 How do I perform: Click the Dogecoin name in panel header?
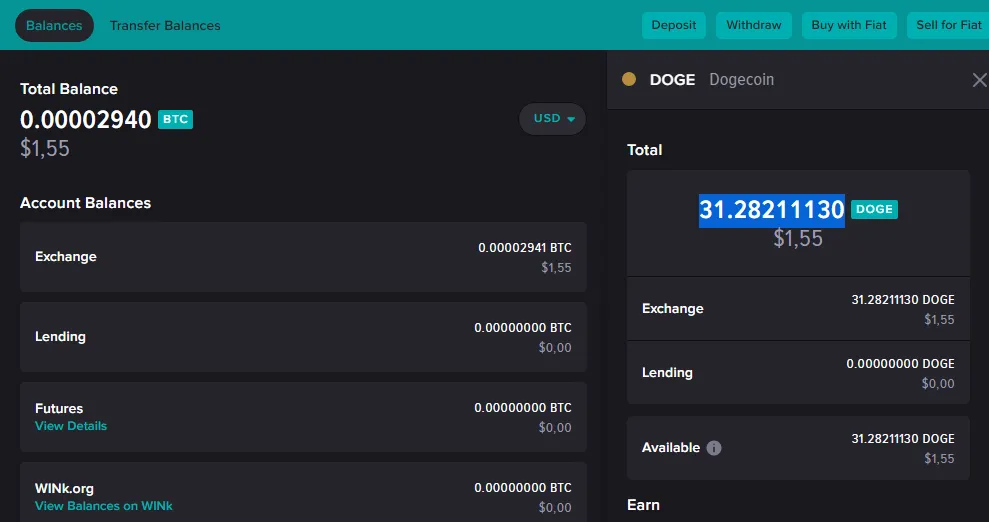pos(741,80)
